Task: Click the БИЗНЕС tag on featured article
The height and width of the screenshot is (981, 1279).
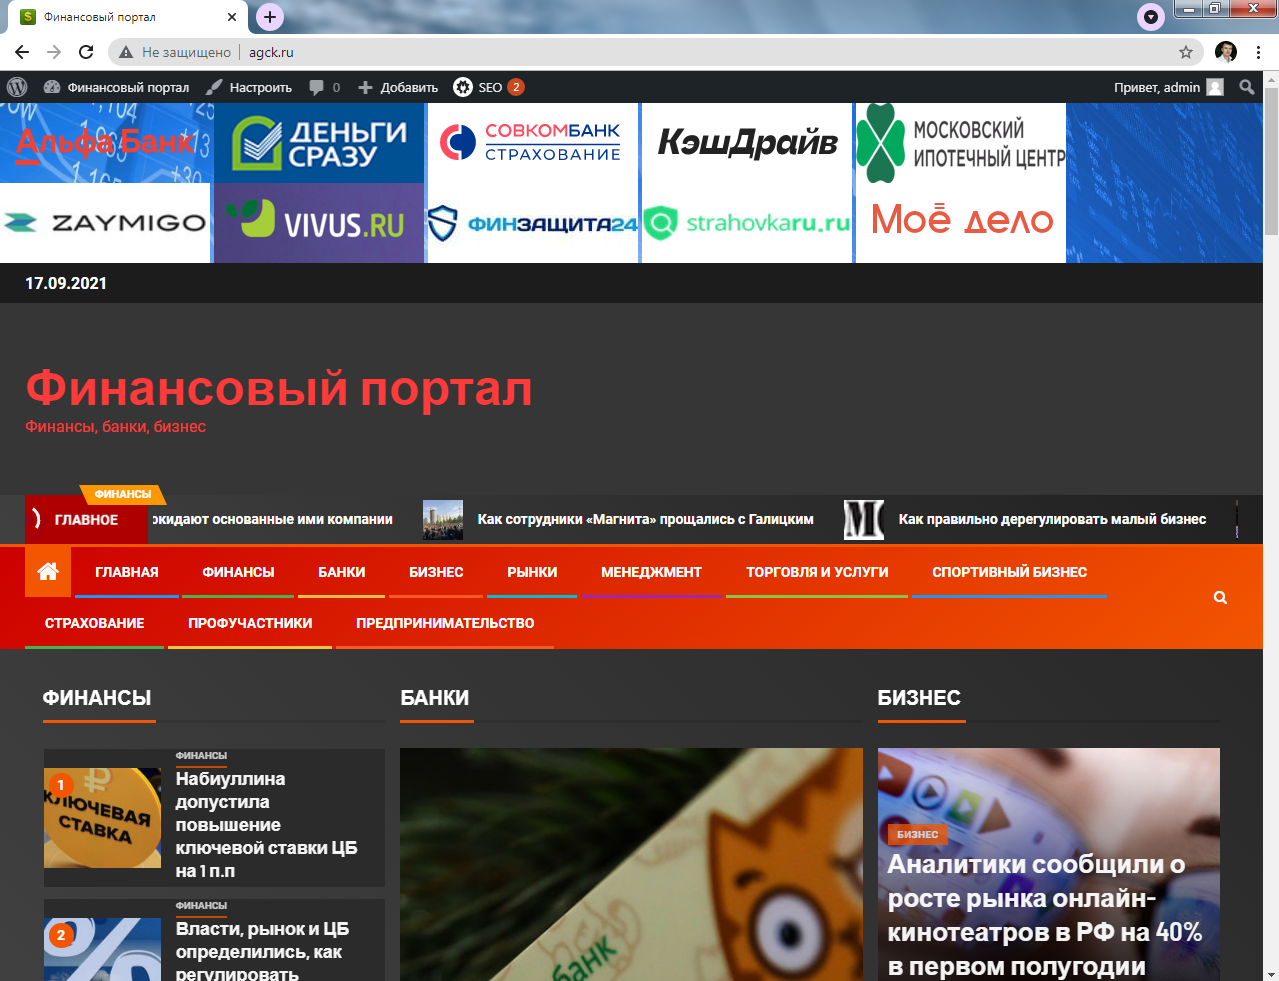Action: [917, 834]
